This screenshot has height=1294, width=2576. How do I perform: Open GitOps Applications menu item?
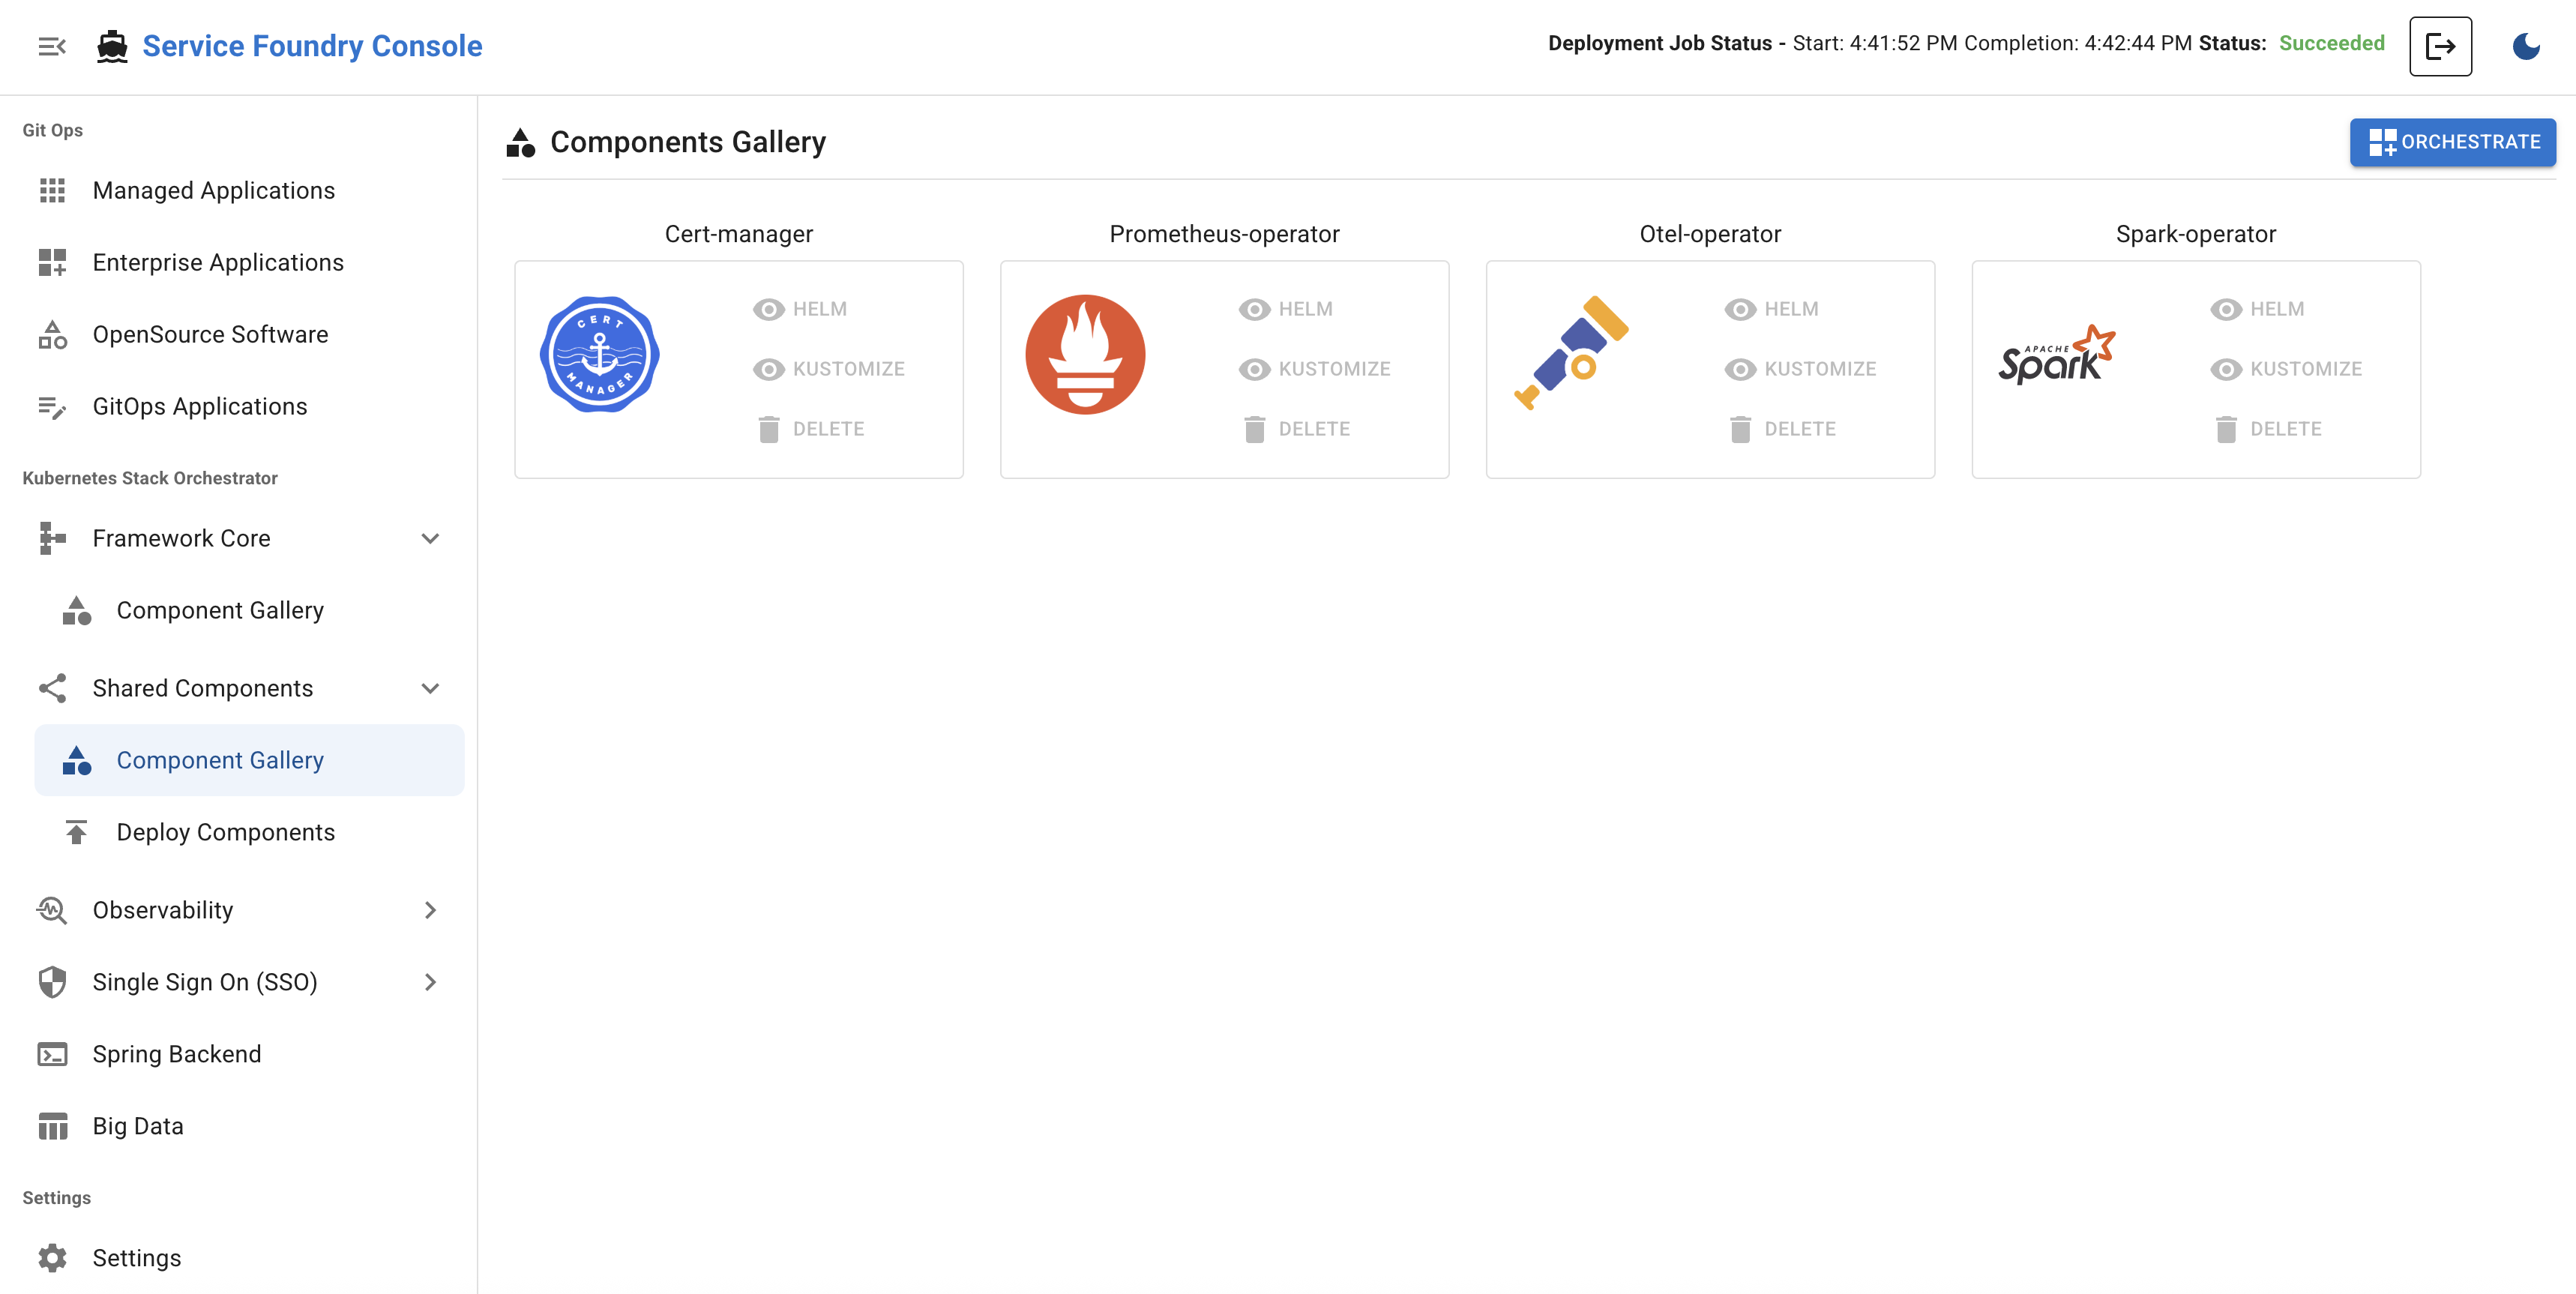(x=238, y=406)
